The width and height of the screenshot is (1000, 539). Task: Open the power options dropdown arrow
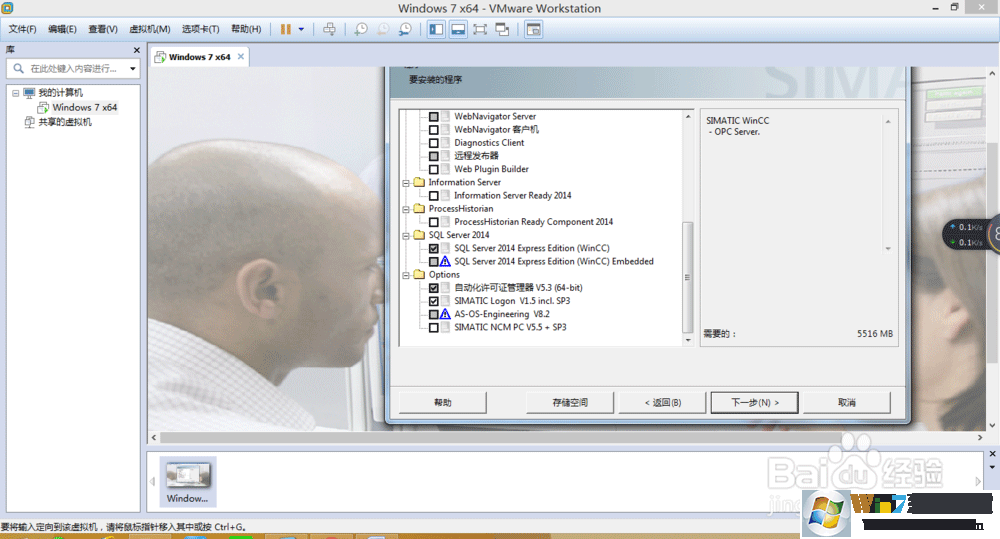click(301, 29)
